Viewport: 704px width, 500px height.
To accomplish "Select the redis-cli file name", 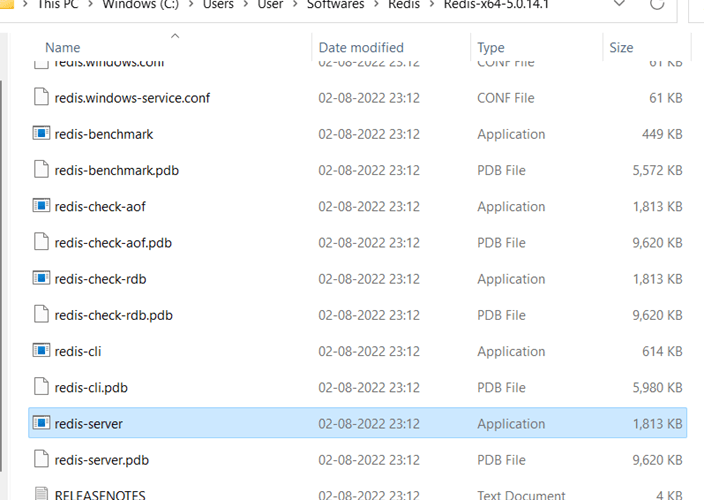I will [78, 351].
